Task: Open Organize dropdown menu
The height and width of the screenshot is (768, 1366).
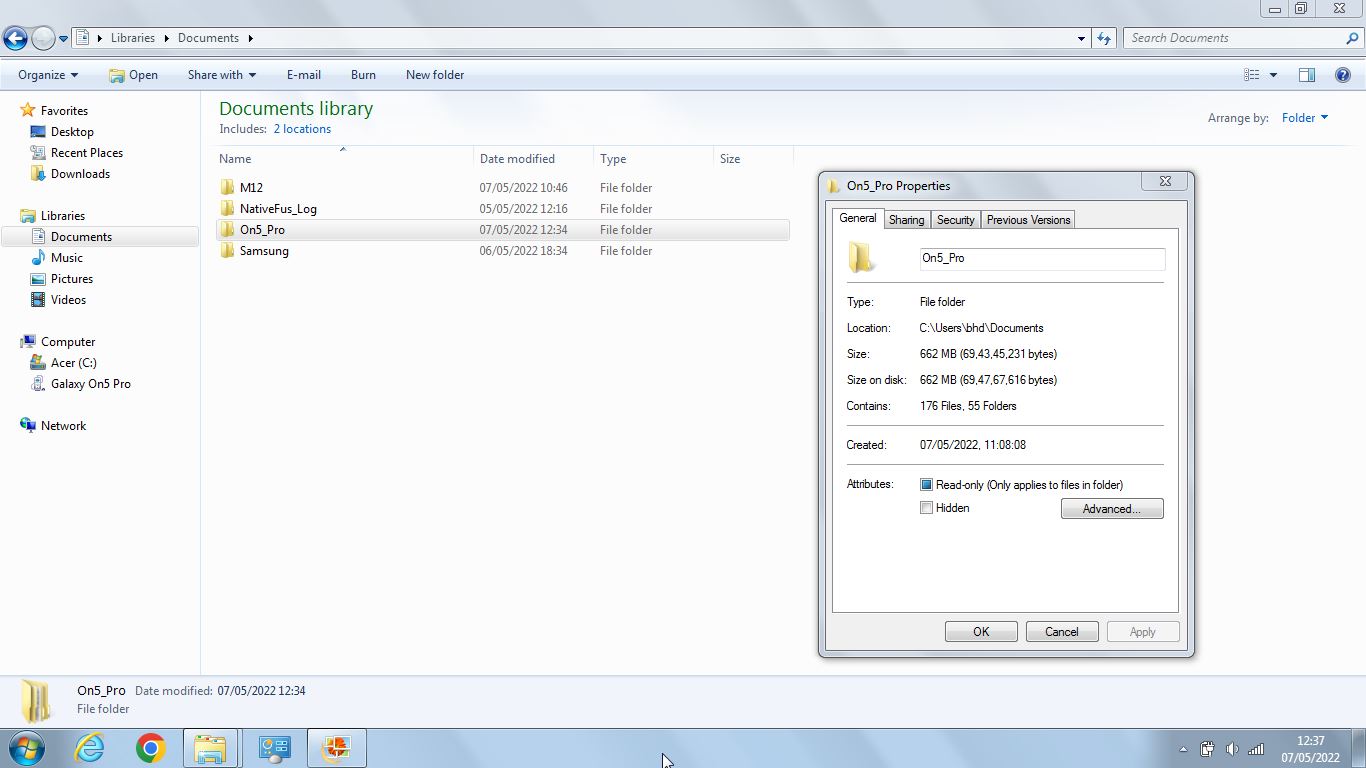Action: pyautogui.click(x=48, y=75)
